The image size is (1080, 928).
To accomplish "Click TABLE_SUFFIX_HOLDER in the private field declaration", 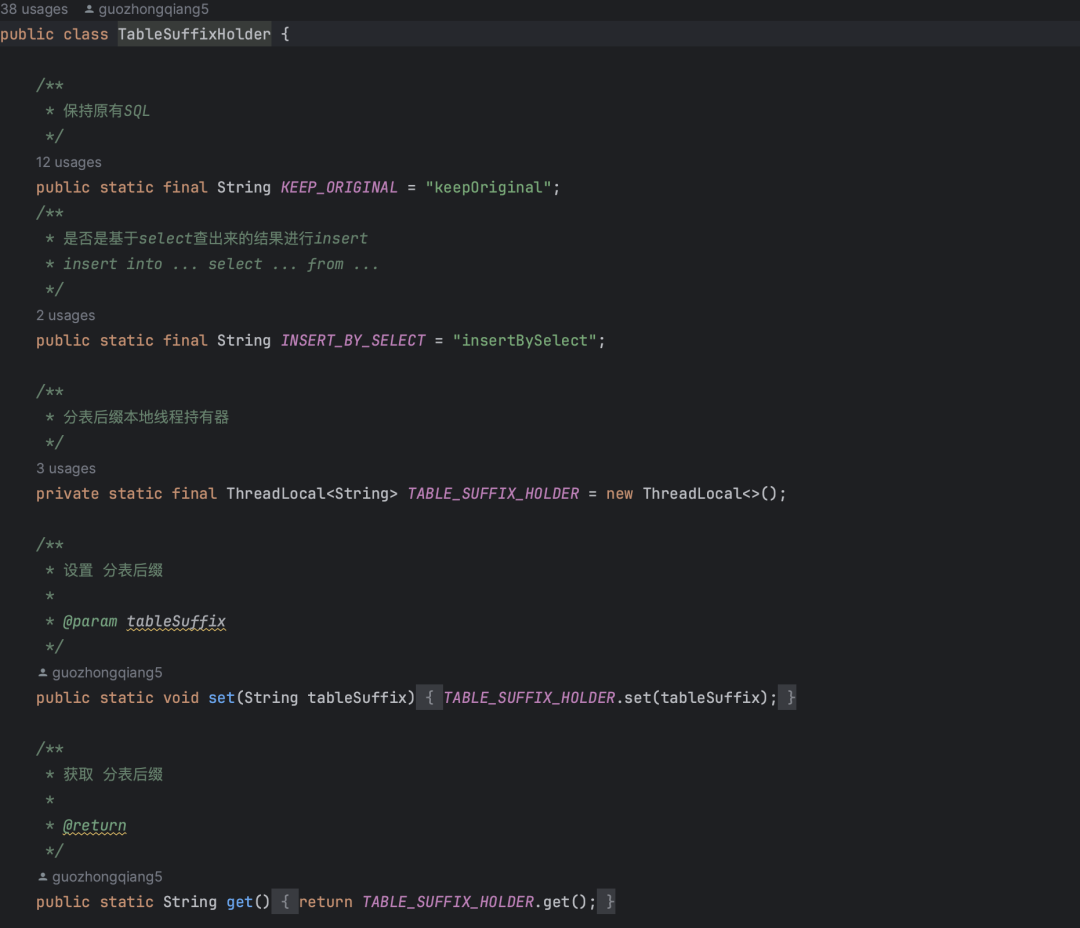I will tap(493, 493).
